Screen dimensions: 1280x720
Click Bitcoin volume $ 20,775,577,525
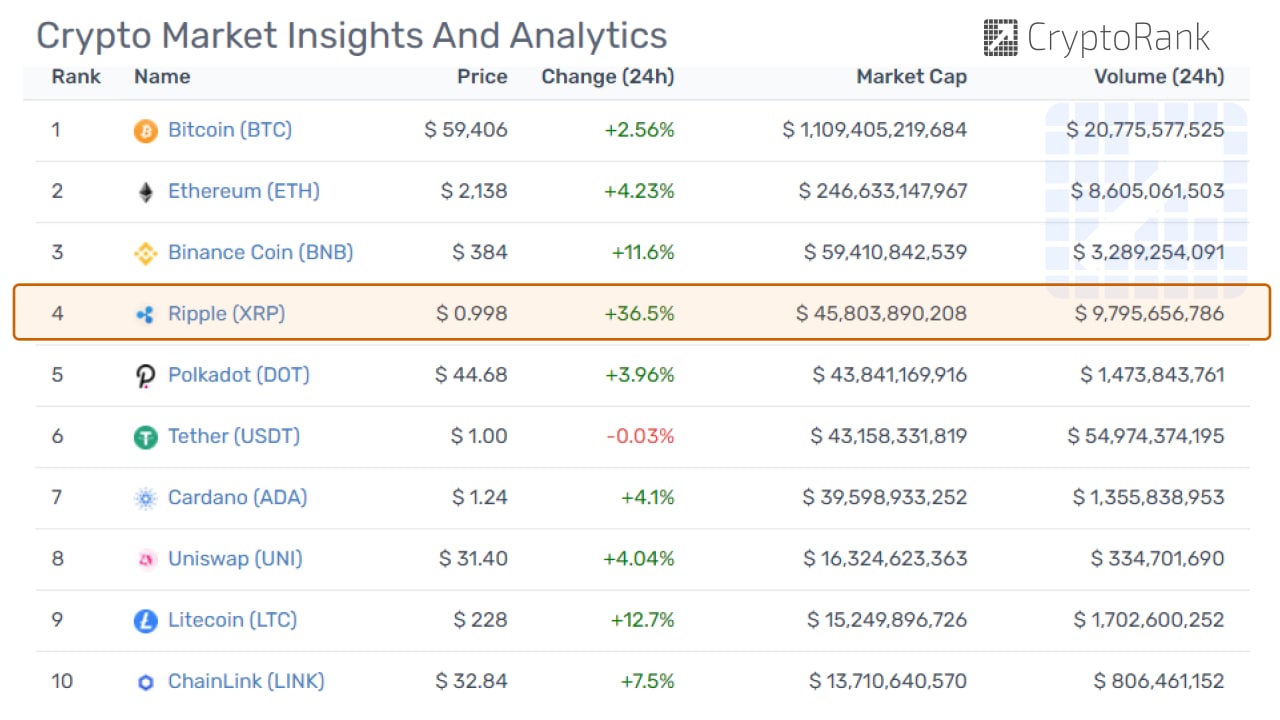1145,130
